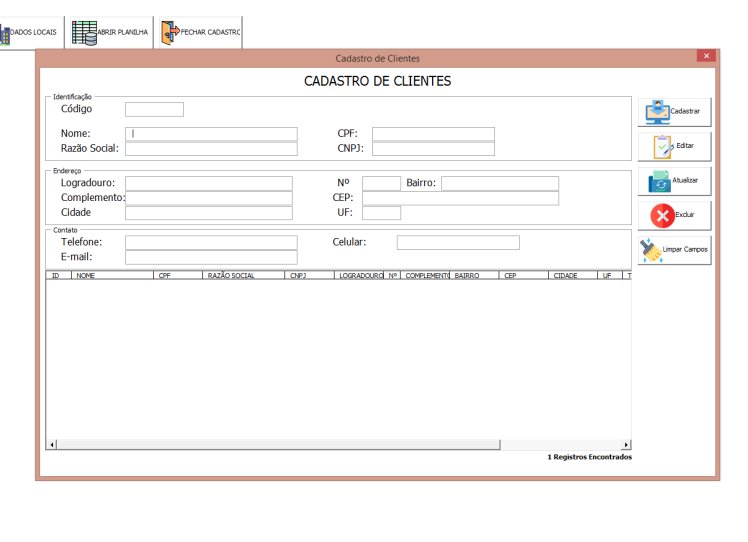Viewport: 748px width, 542px height.
Task: Click the Logradouro text field
Action: click(208, 183)
